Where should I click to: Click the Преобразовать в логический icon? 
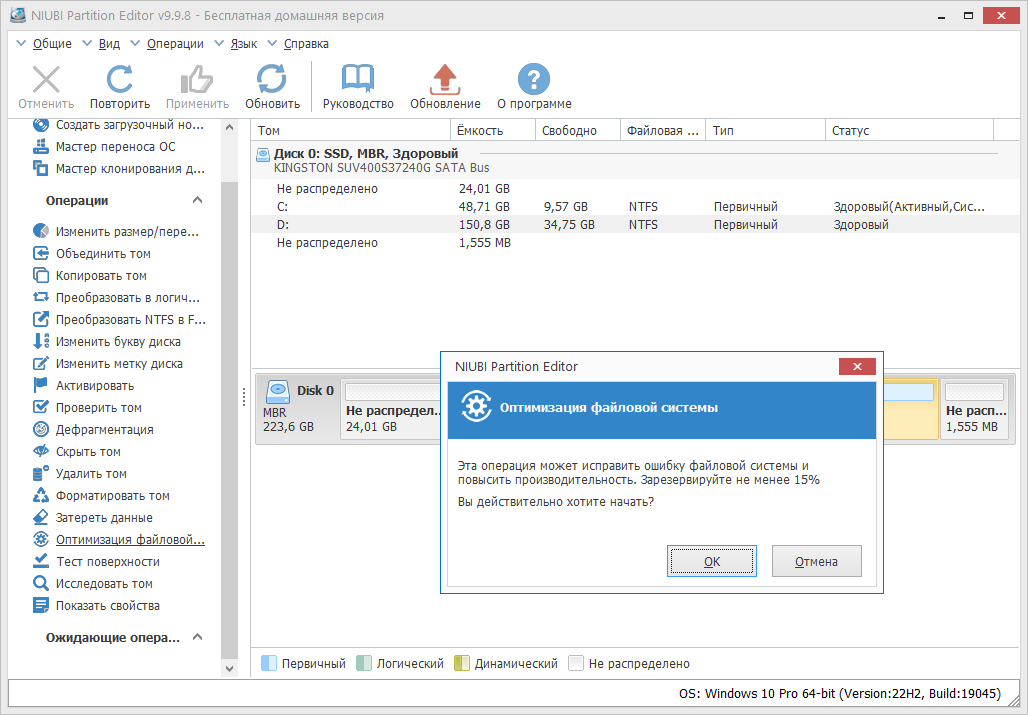click(x=41, y=297)
